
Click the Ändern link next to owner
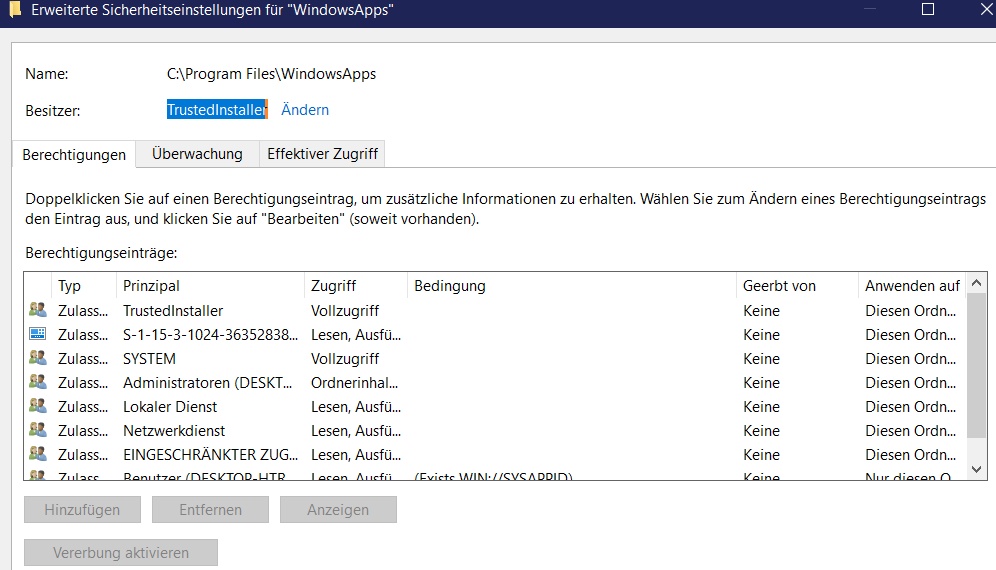coord(305,109)
